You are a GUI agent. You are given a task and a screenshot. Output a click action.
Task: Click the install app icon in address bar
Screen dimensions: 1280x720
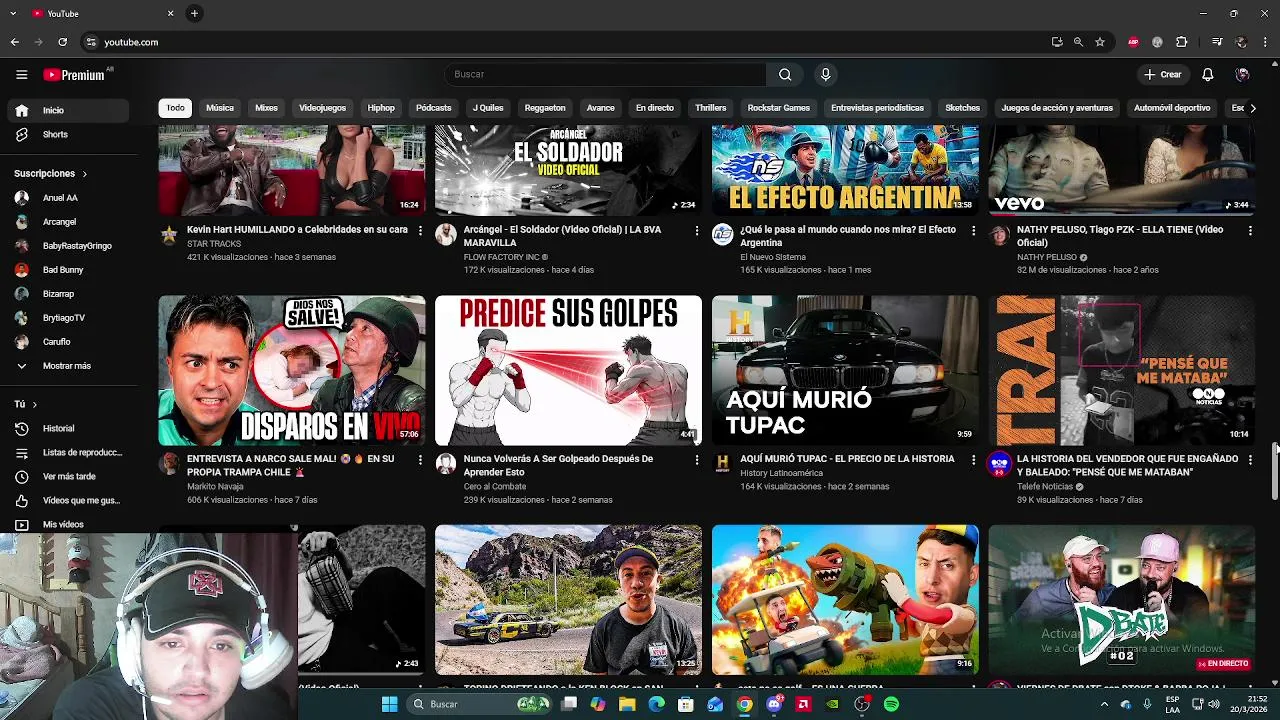1057,42
